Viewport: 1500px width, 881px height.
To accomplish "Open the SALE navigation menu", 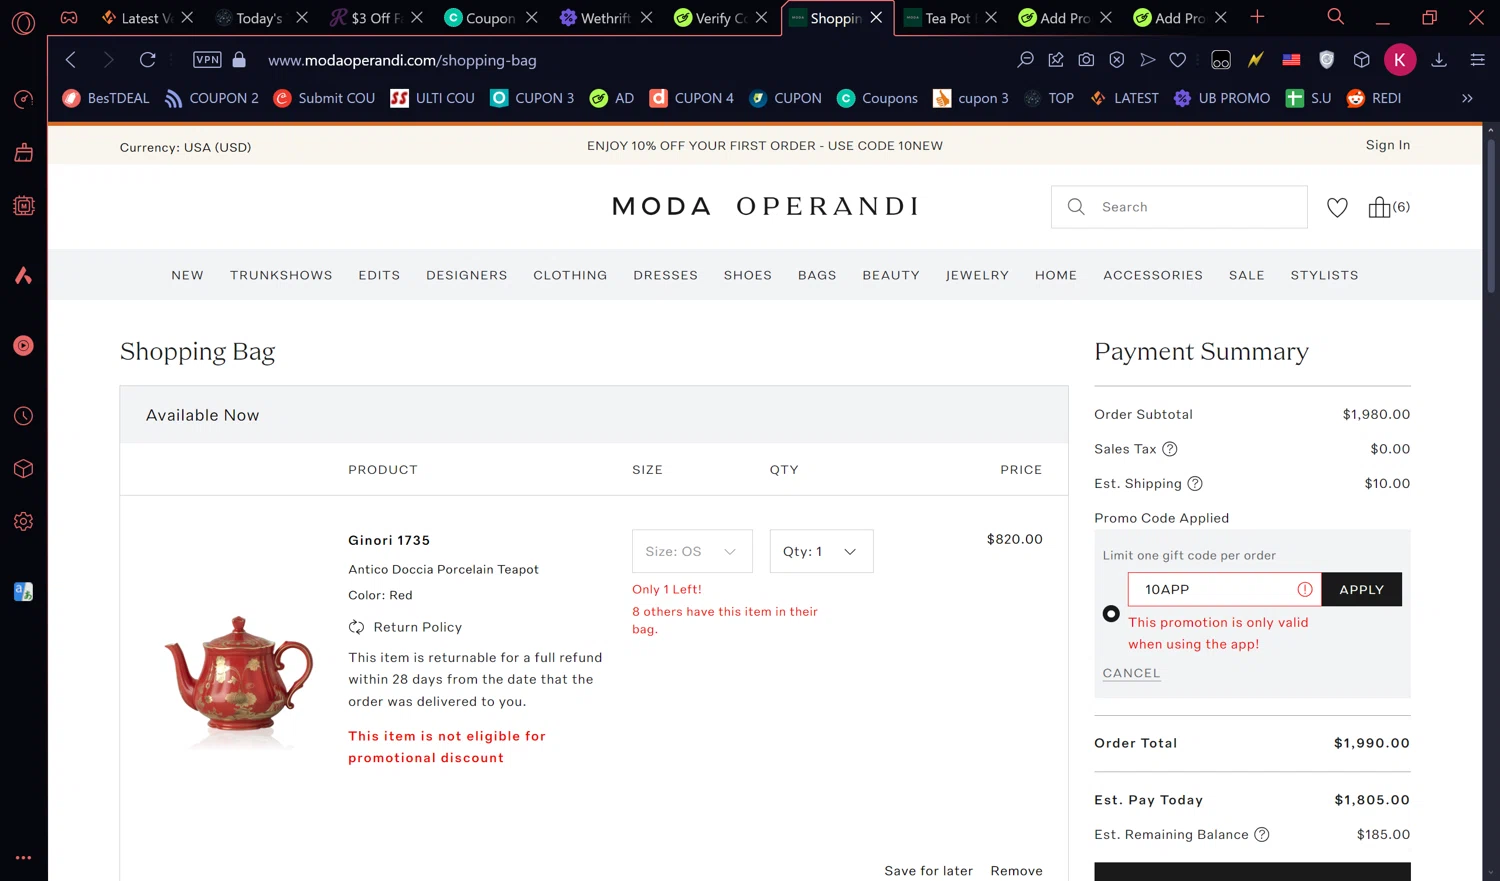I will pyautogui.click(x=1247, y=275).
